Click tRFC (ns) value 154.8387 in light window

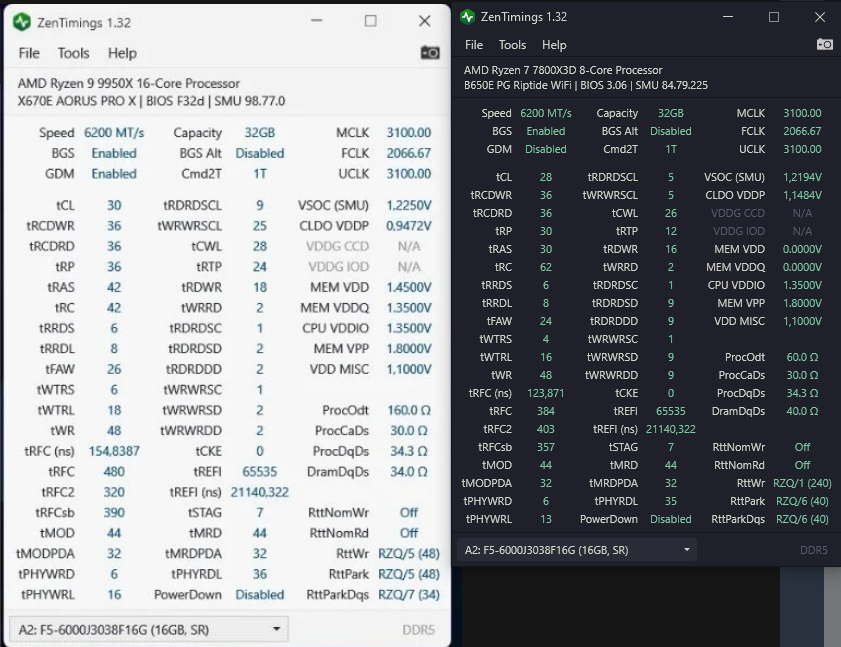(x=114, y=451)
